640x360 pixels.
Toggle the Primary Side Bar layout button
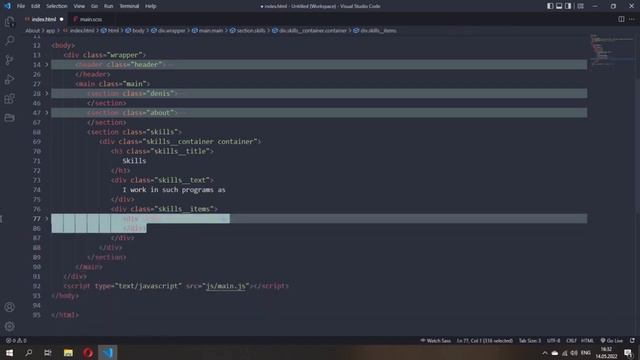[x=550, y=6]
